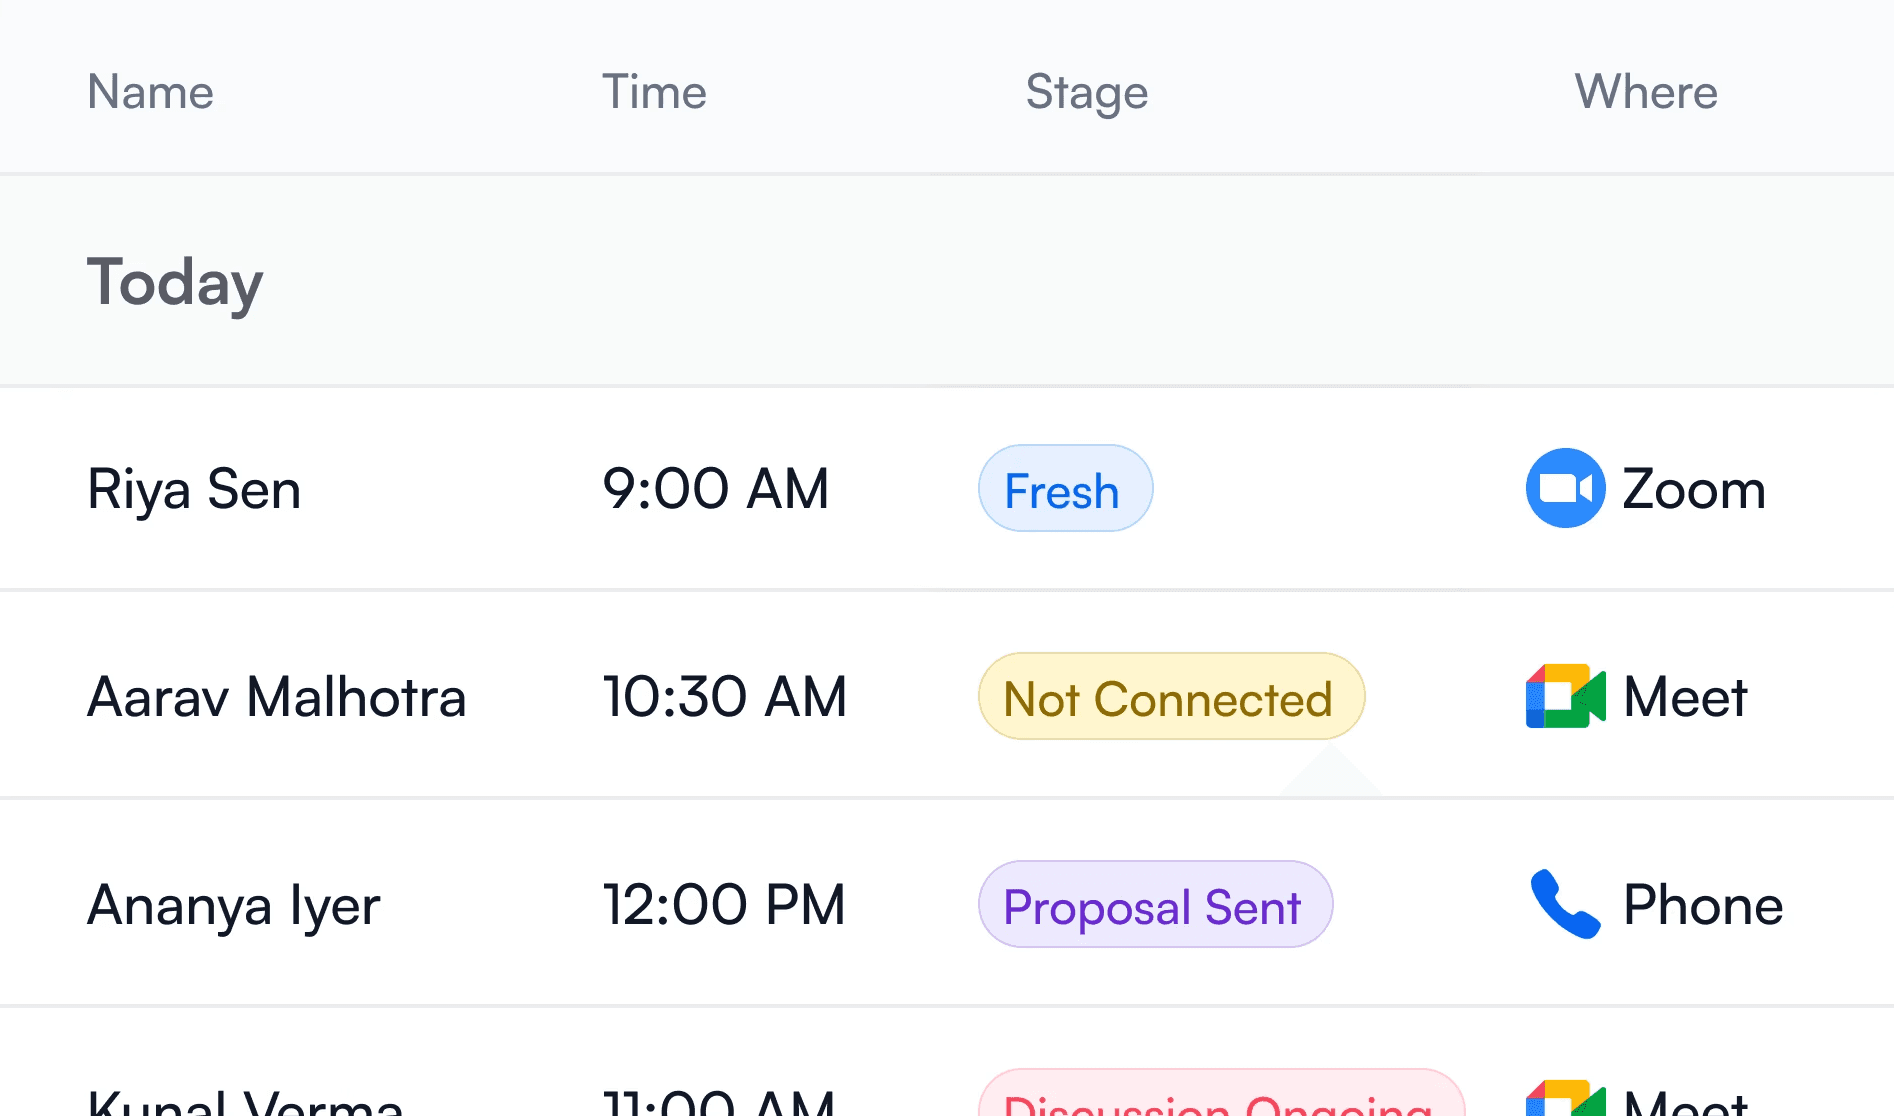Click the Zoom icon for Riya Sen
The height and width of the screenshot is (1116, 1894).
click(1563, 489)
